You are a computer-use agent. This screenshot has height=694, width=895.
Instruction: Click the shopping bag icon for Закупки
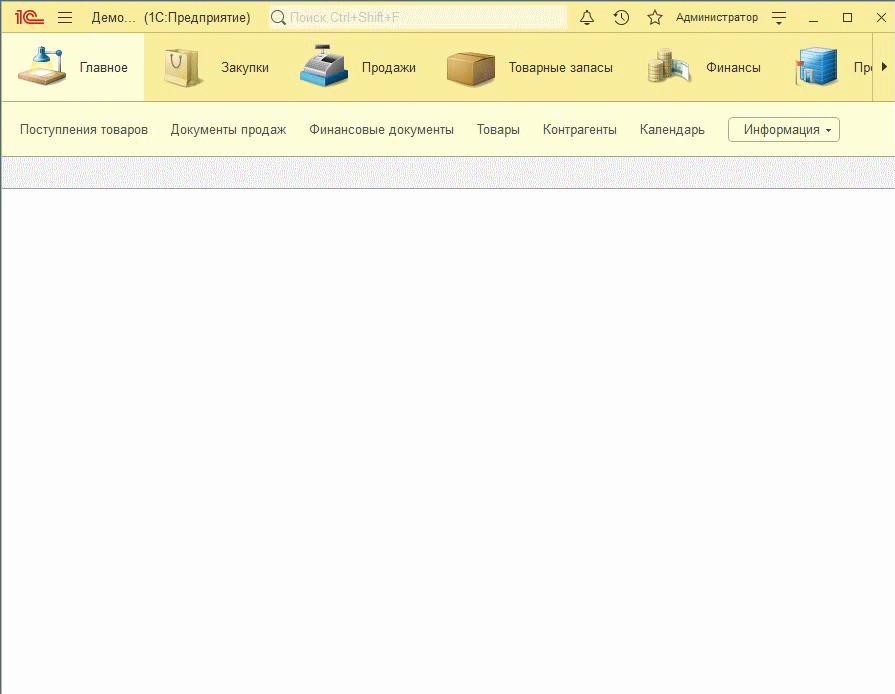(x=184, y=65)
